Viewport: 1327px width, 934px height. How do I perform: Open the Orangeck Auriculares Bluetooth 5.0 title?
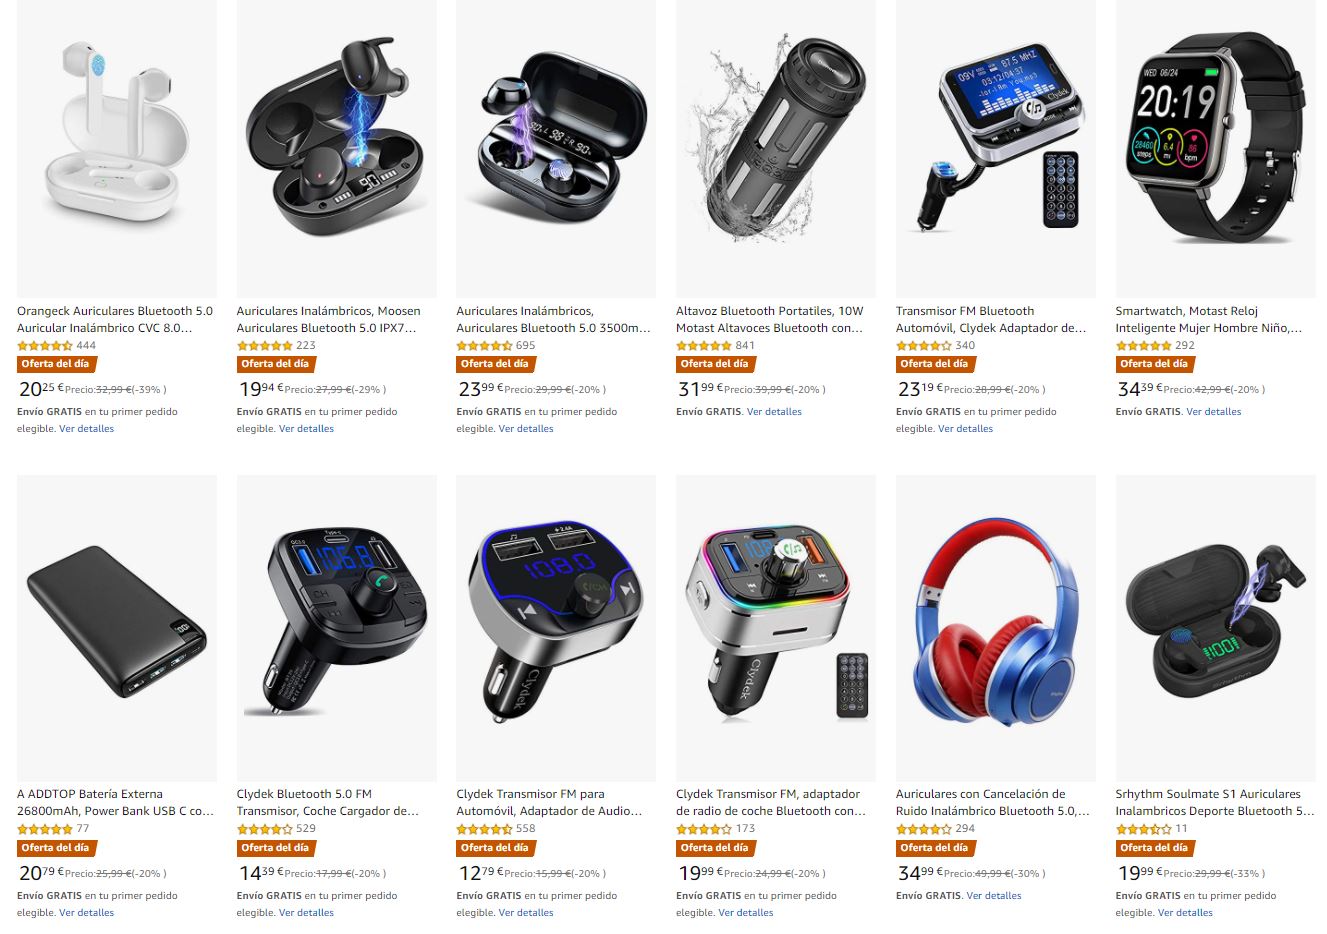115,319
